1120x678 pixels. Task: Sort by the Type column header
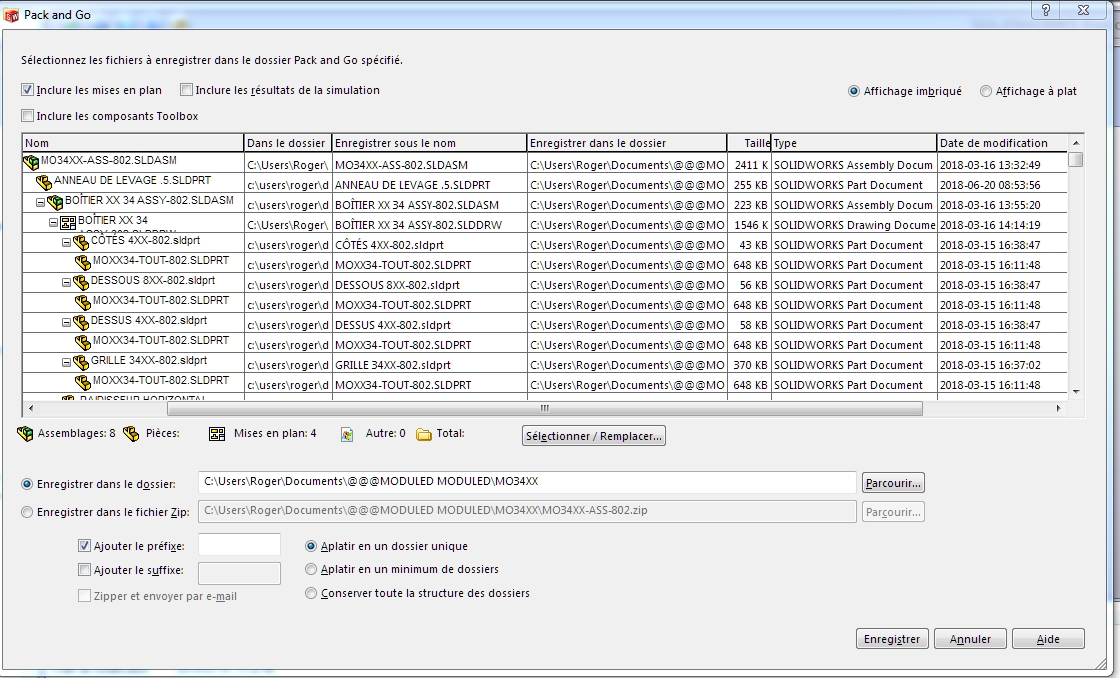(854, 143)
